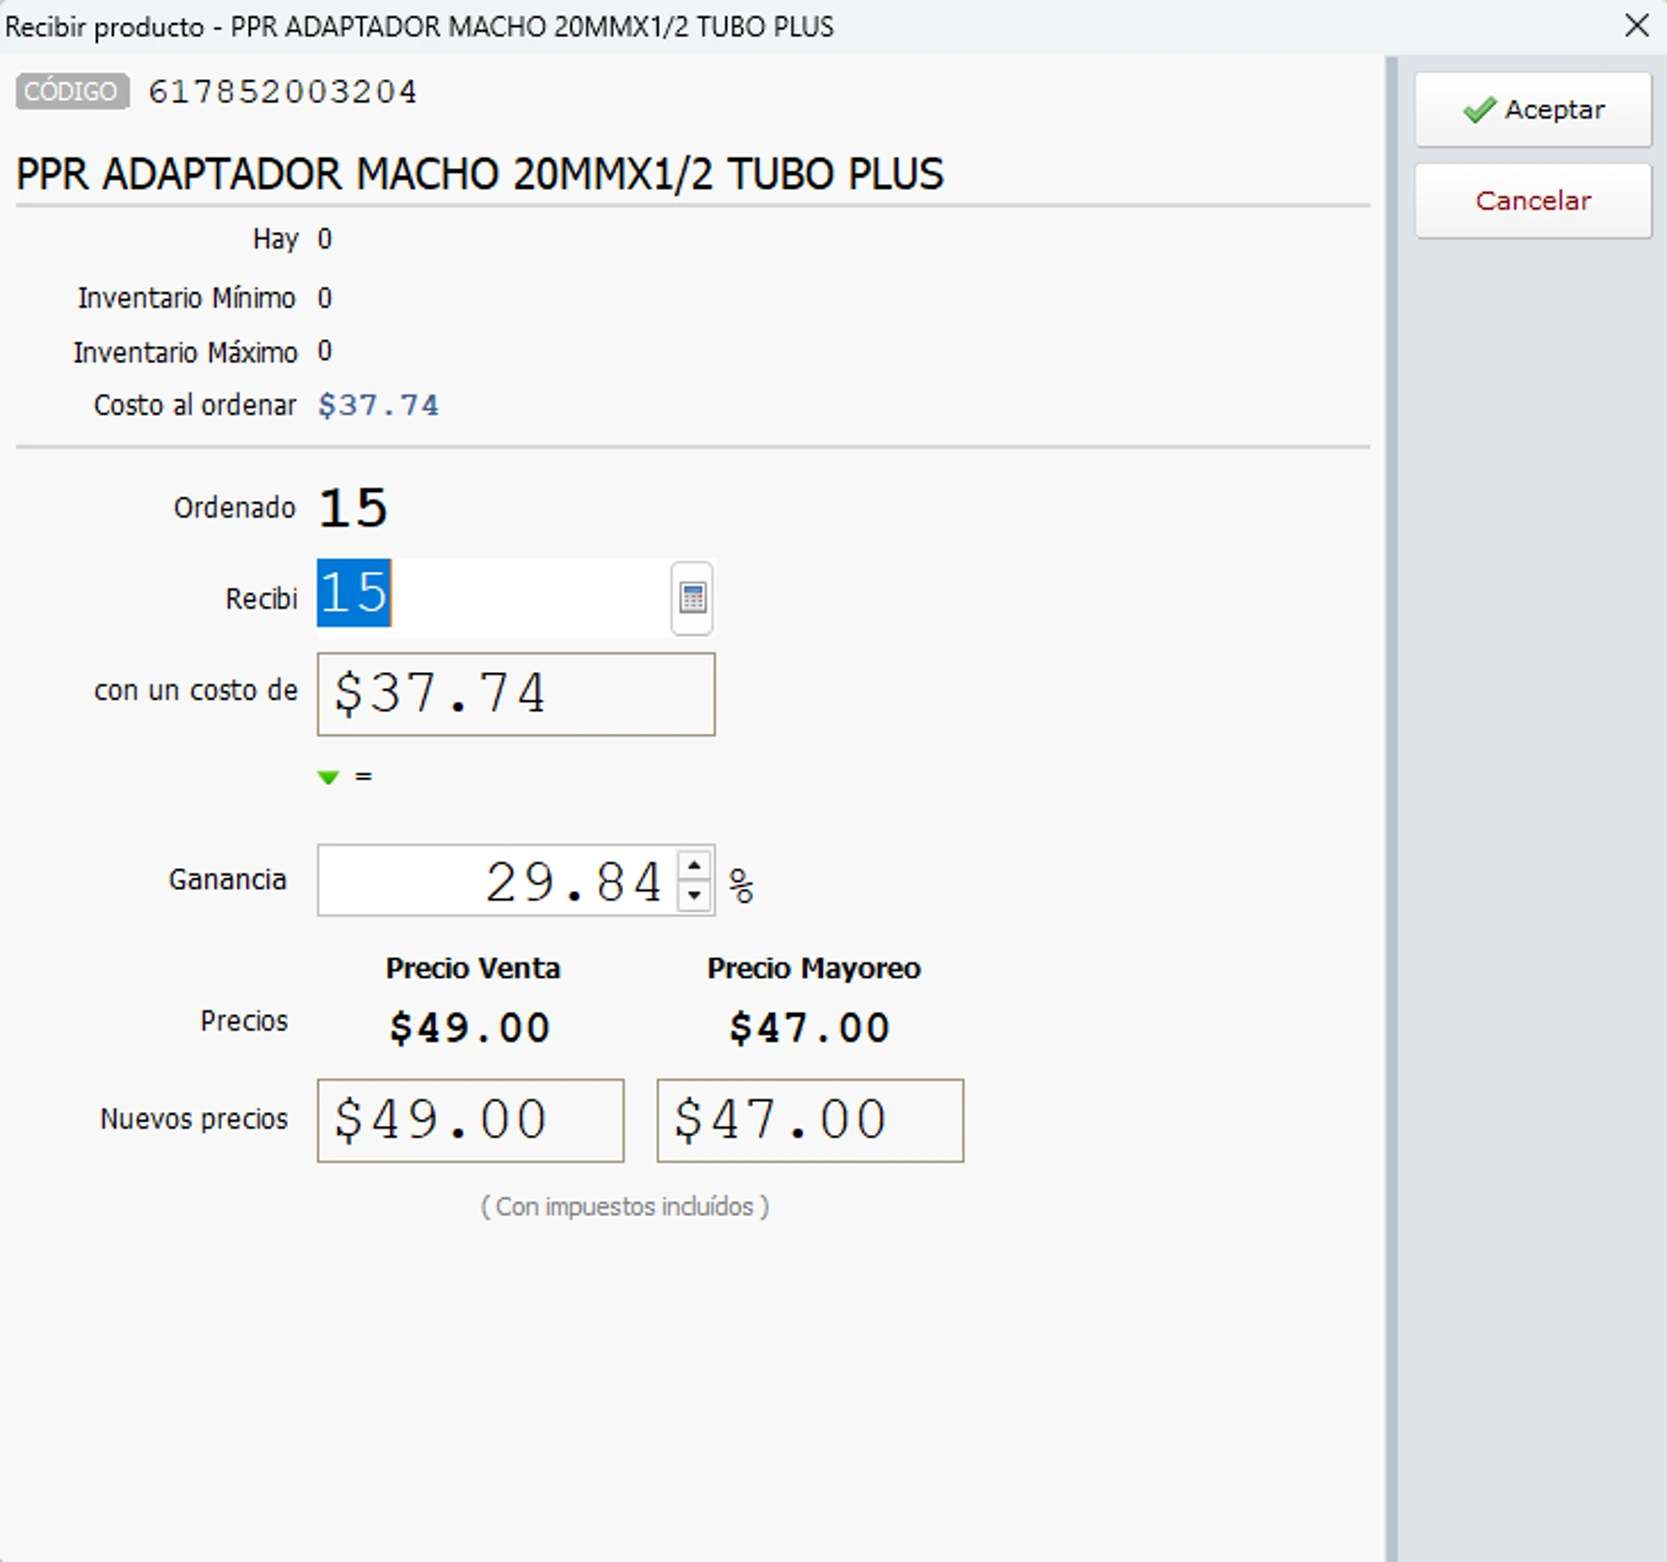The image size is (1667, 1562).
Task: Click the bold Ordenado quantity 15
Action: [x=353, y=508]
